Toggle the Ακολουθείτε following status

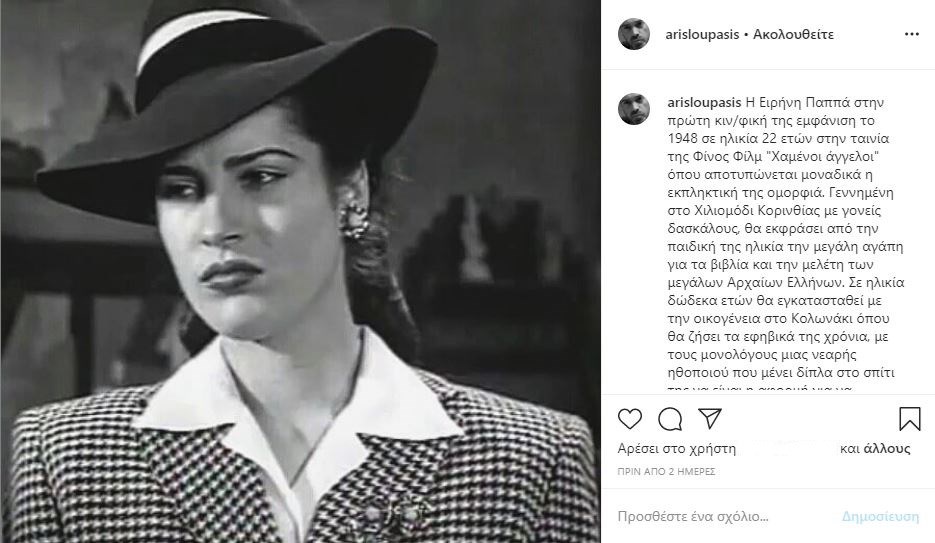tap(793, 35)
